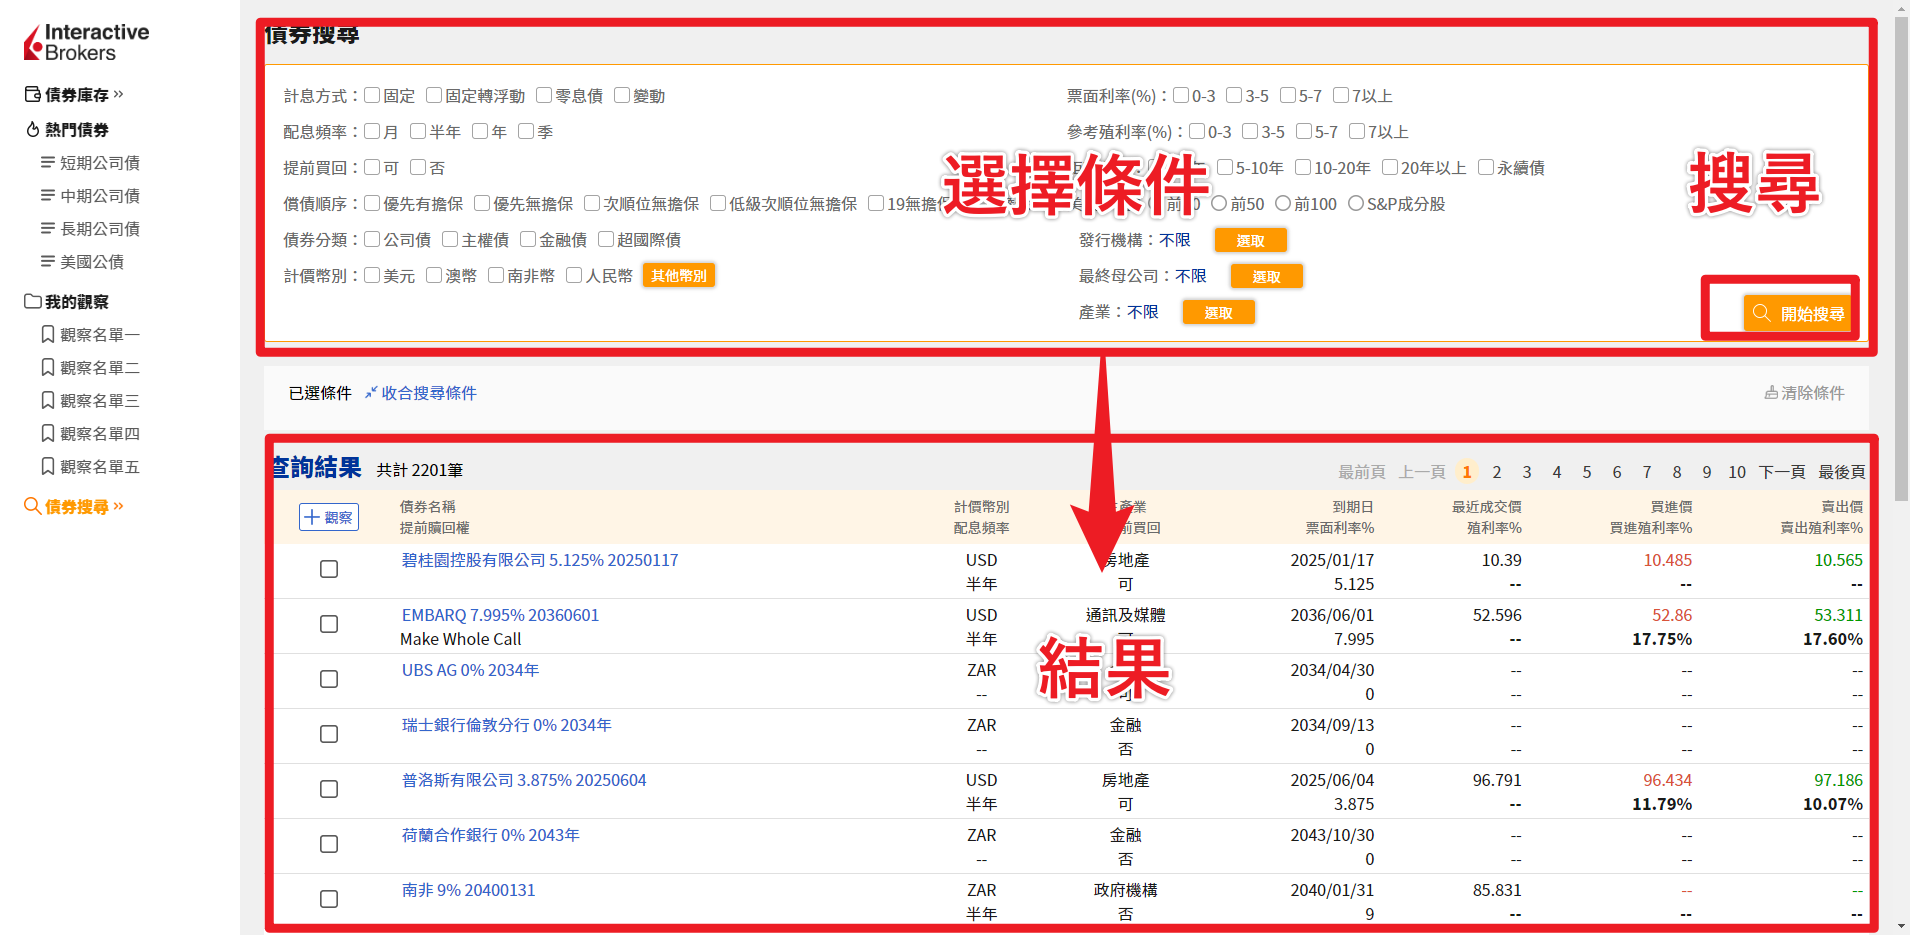This screenshot has height=935, width=1910.
Task: Open 荷蘭合作銀行 0% 2043年 bond
Action: pyautogui.click(x=491, y=835)
